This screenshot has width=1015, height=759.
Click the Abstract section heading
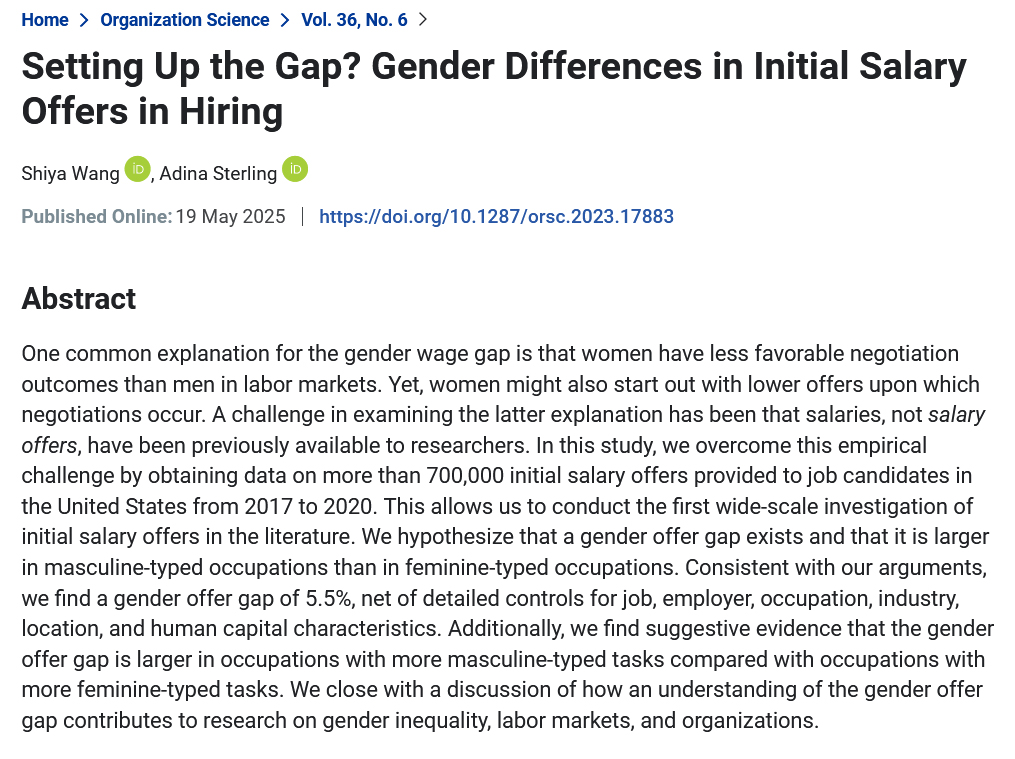point(79,299)
